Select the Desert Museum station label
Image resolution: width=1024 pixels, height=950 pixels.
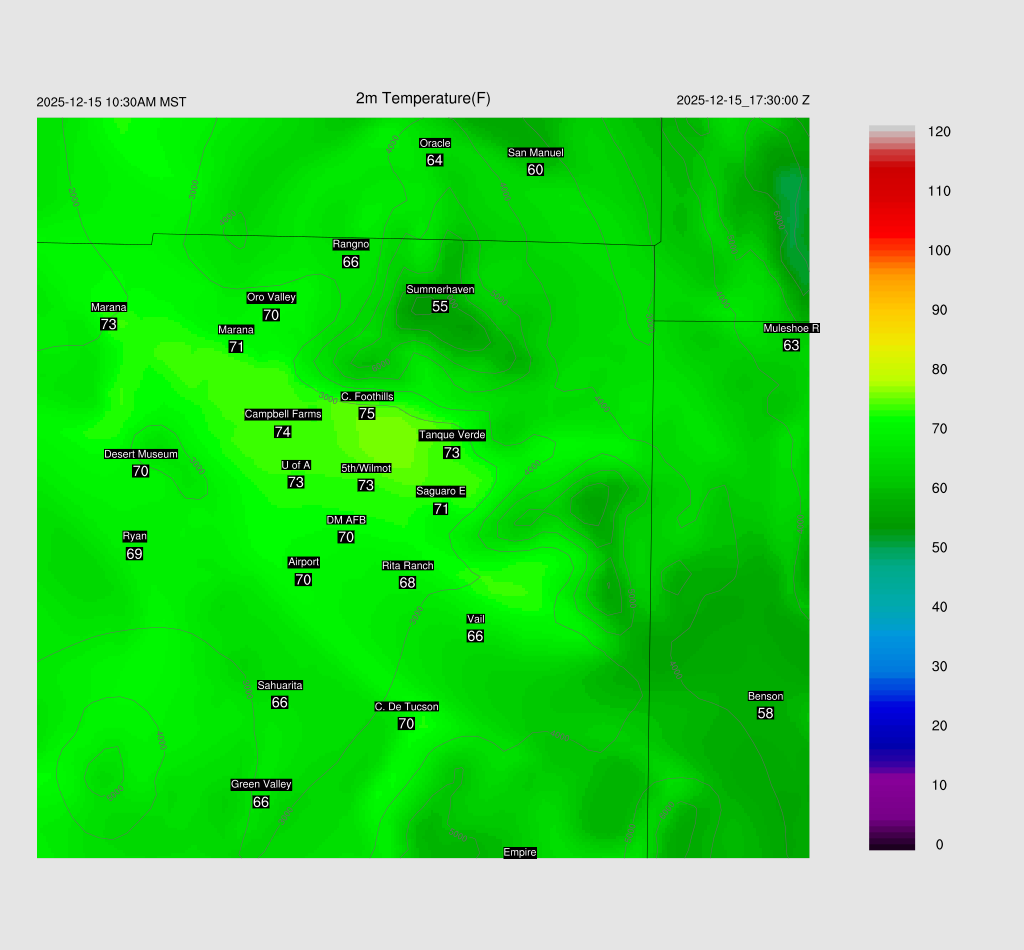[x=141, y=454]
